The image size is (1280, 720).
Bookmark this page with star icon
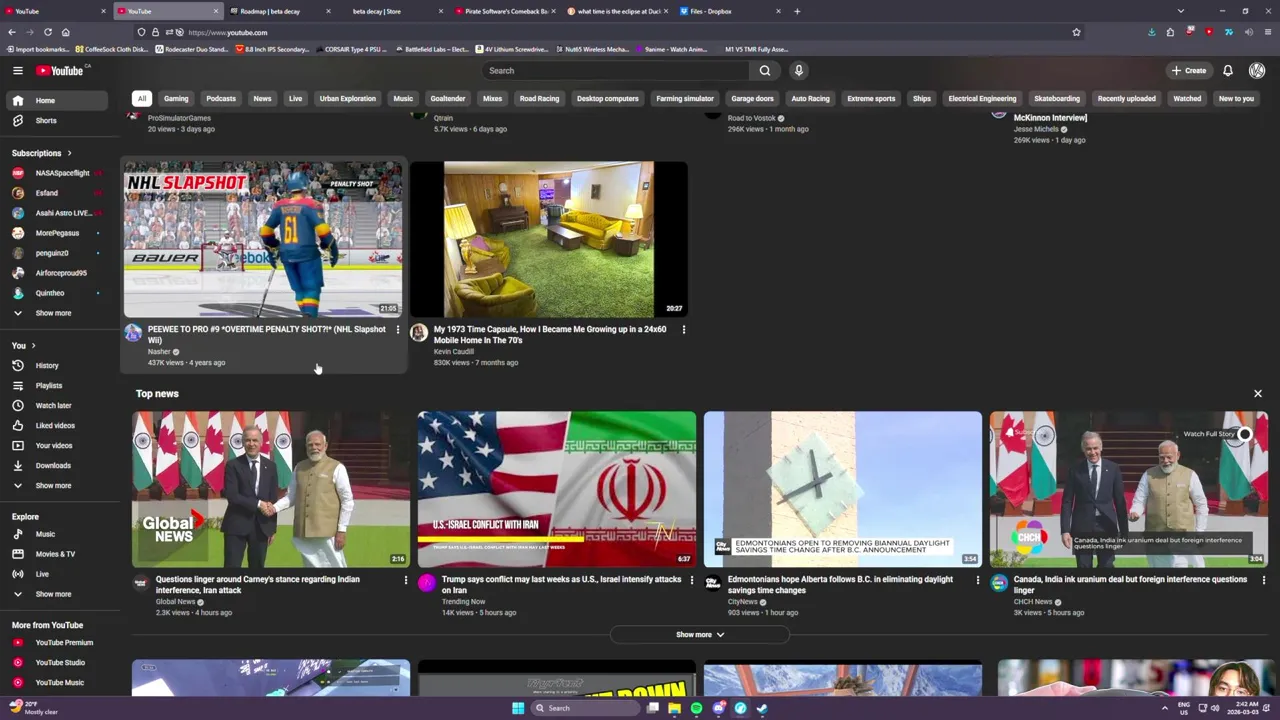coord(1076,32)
